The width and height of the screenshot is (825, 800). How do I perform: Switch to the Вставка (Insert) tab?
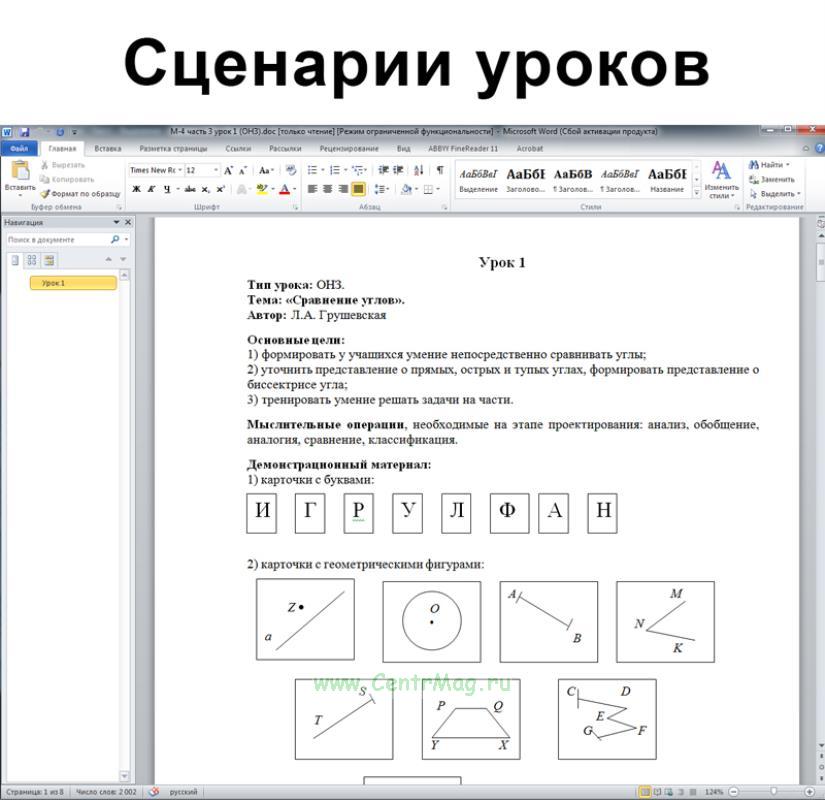pos(108,149)
